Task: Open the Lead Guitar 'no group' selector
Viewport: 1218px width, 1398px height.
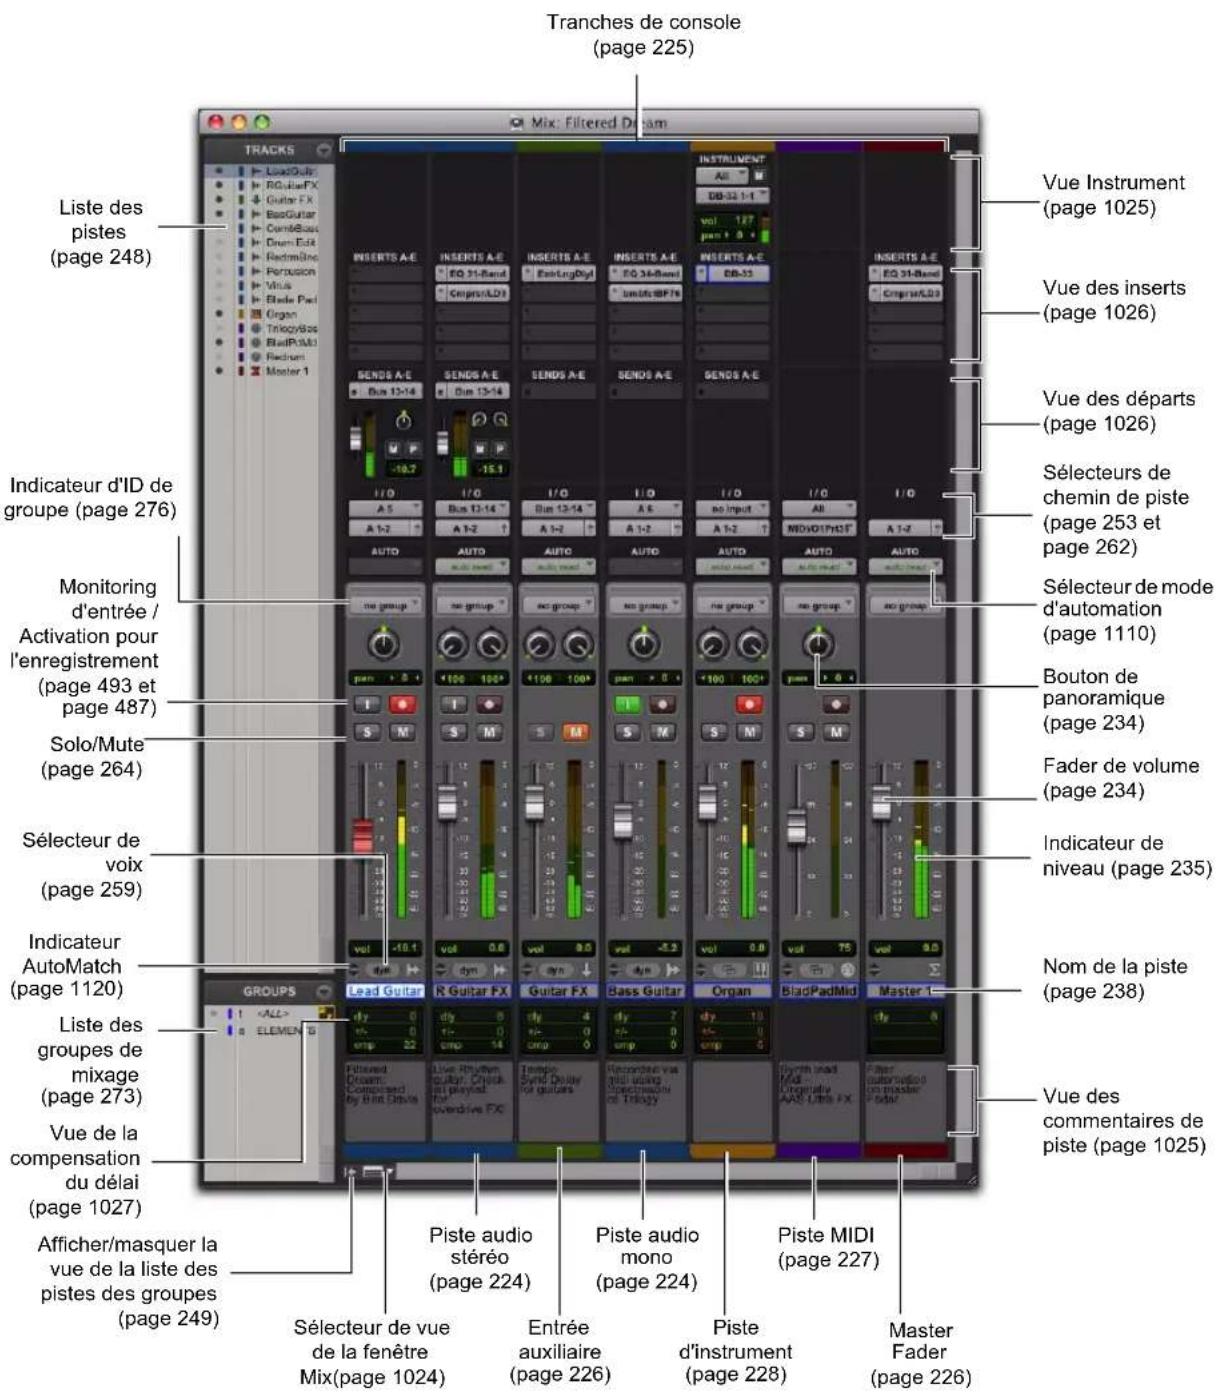Action: coord(385,606)
